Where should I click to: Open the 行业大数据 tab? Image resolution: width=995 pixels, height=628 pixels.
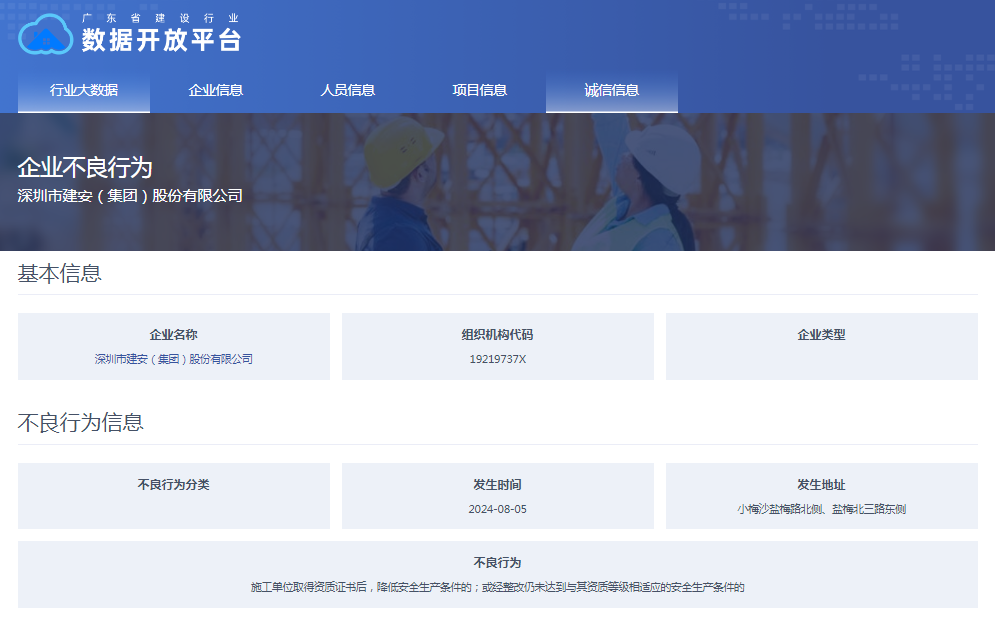tap(84, 90)
